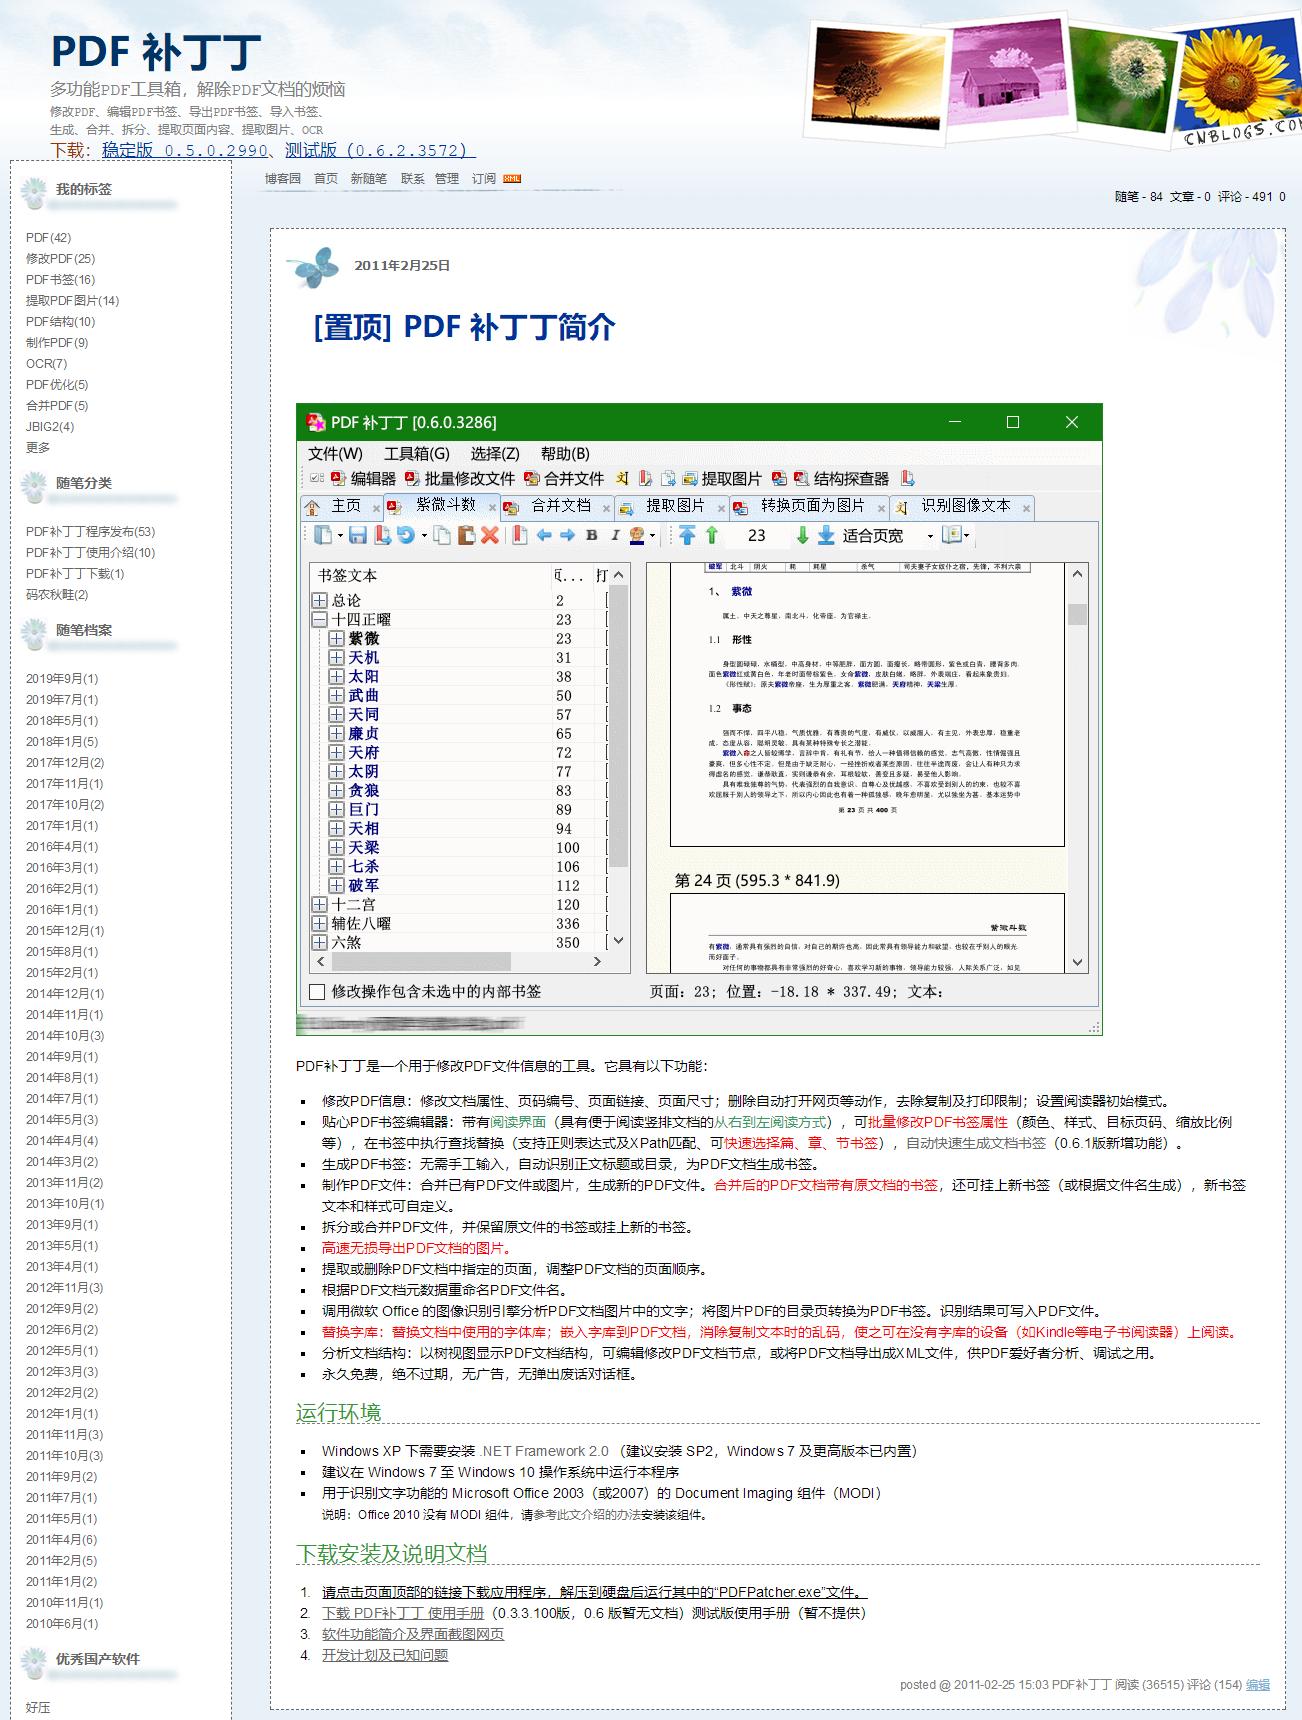Image resolution: width=1302 pixels, height=1720 pixels.
Task: Click the save icon in the editor toolbar
Action: click(x=358, y=536)
